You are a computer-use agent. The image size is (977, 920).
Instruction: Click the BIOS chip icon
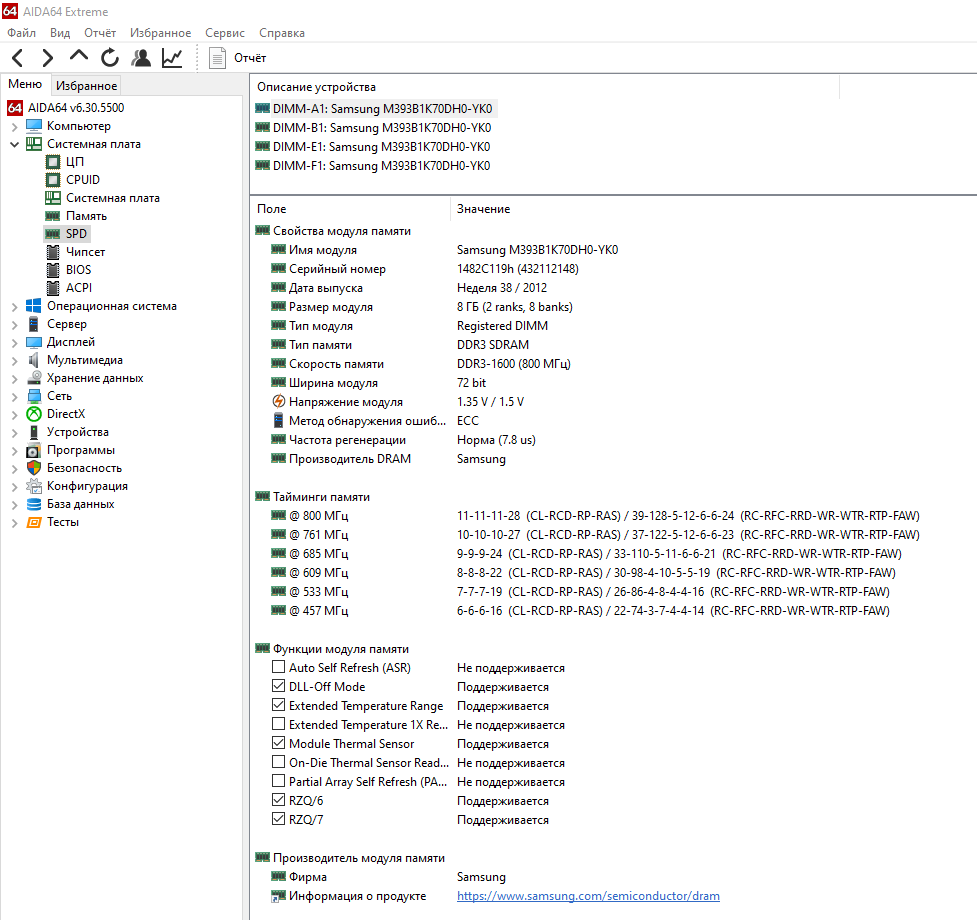tap(54, 270)
